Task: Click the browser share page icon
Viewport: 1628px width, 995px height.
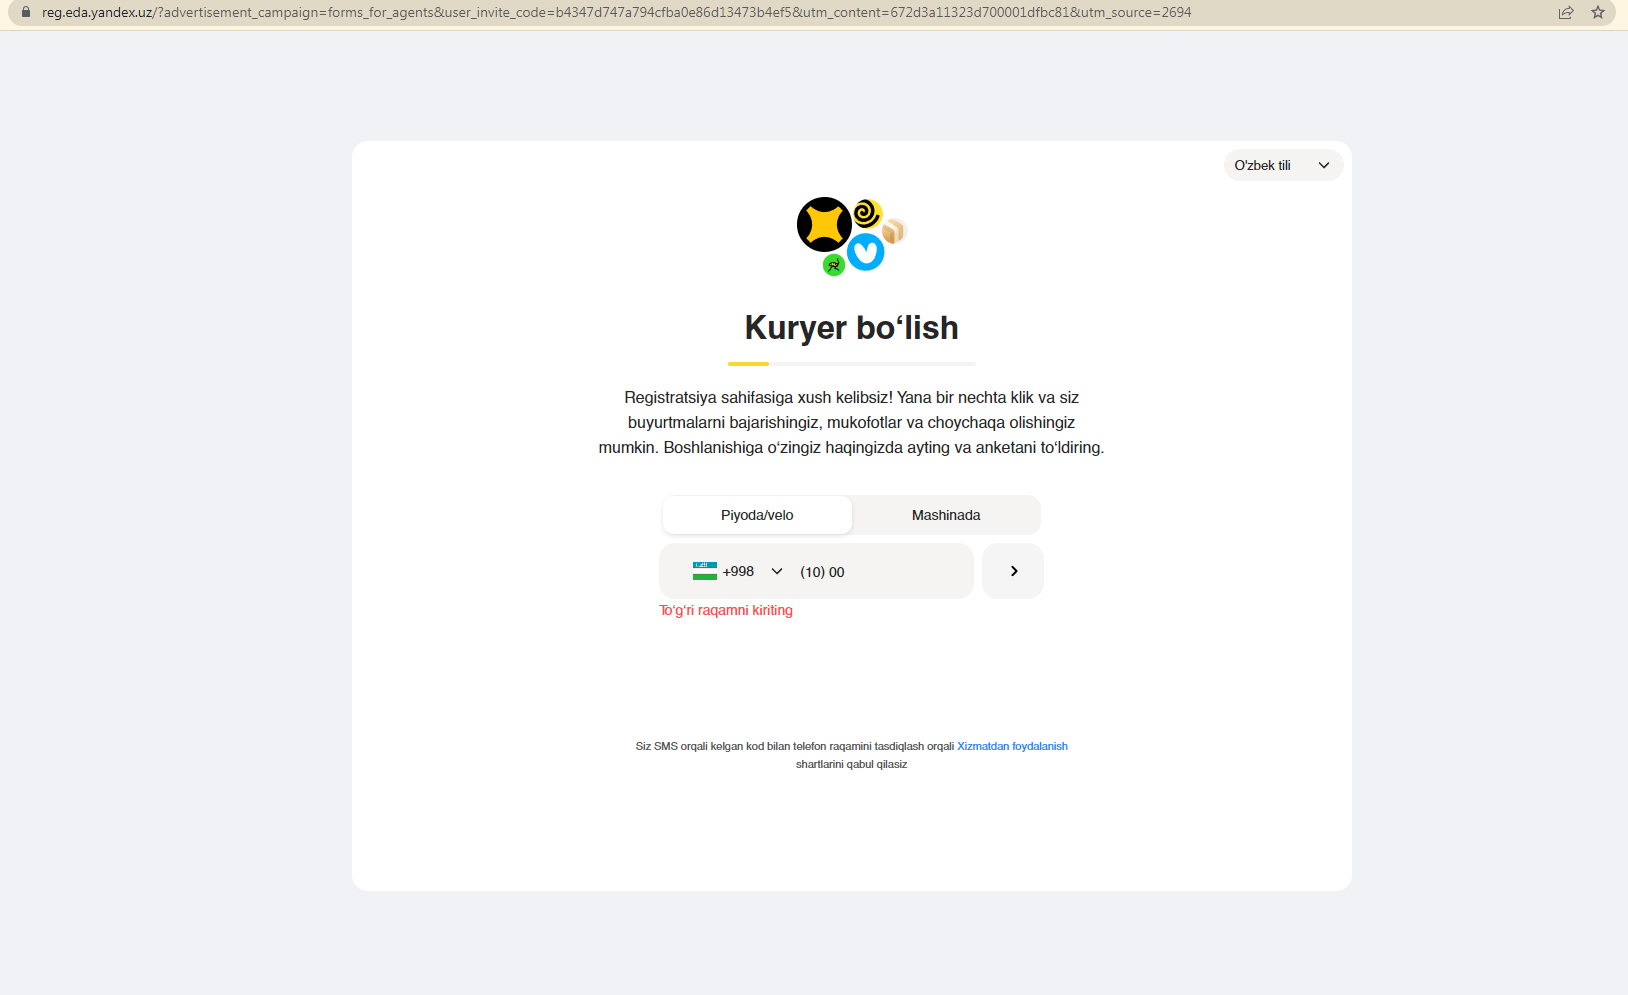Action: click(x=1566, y=13)
